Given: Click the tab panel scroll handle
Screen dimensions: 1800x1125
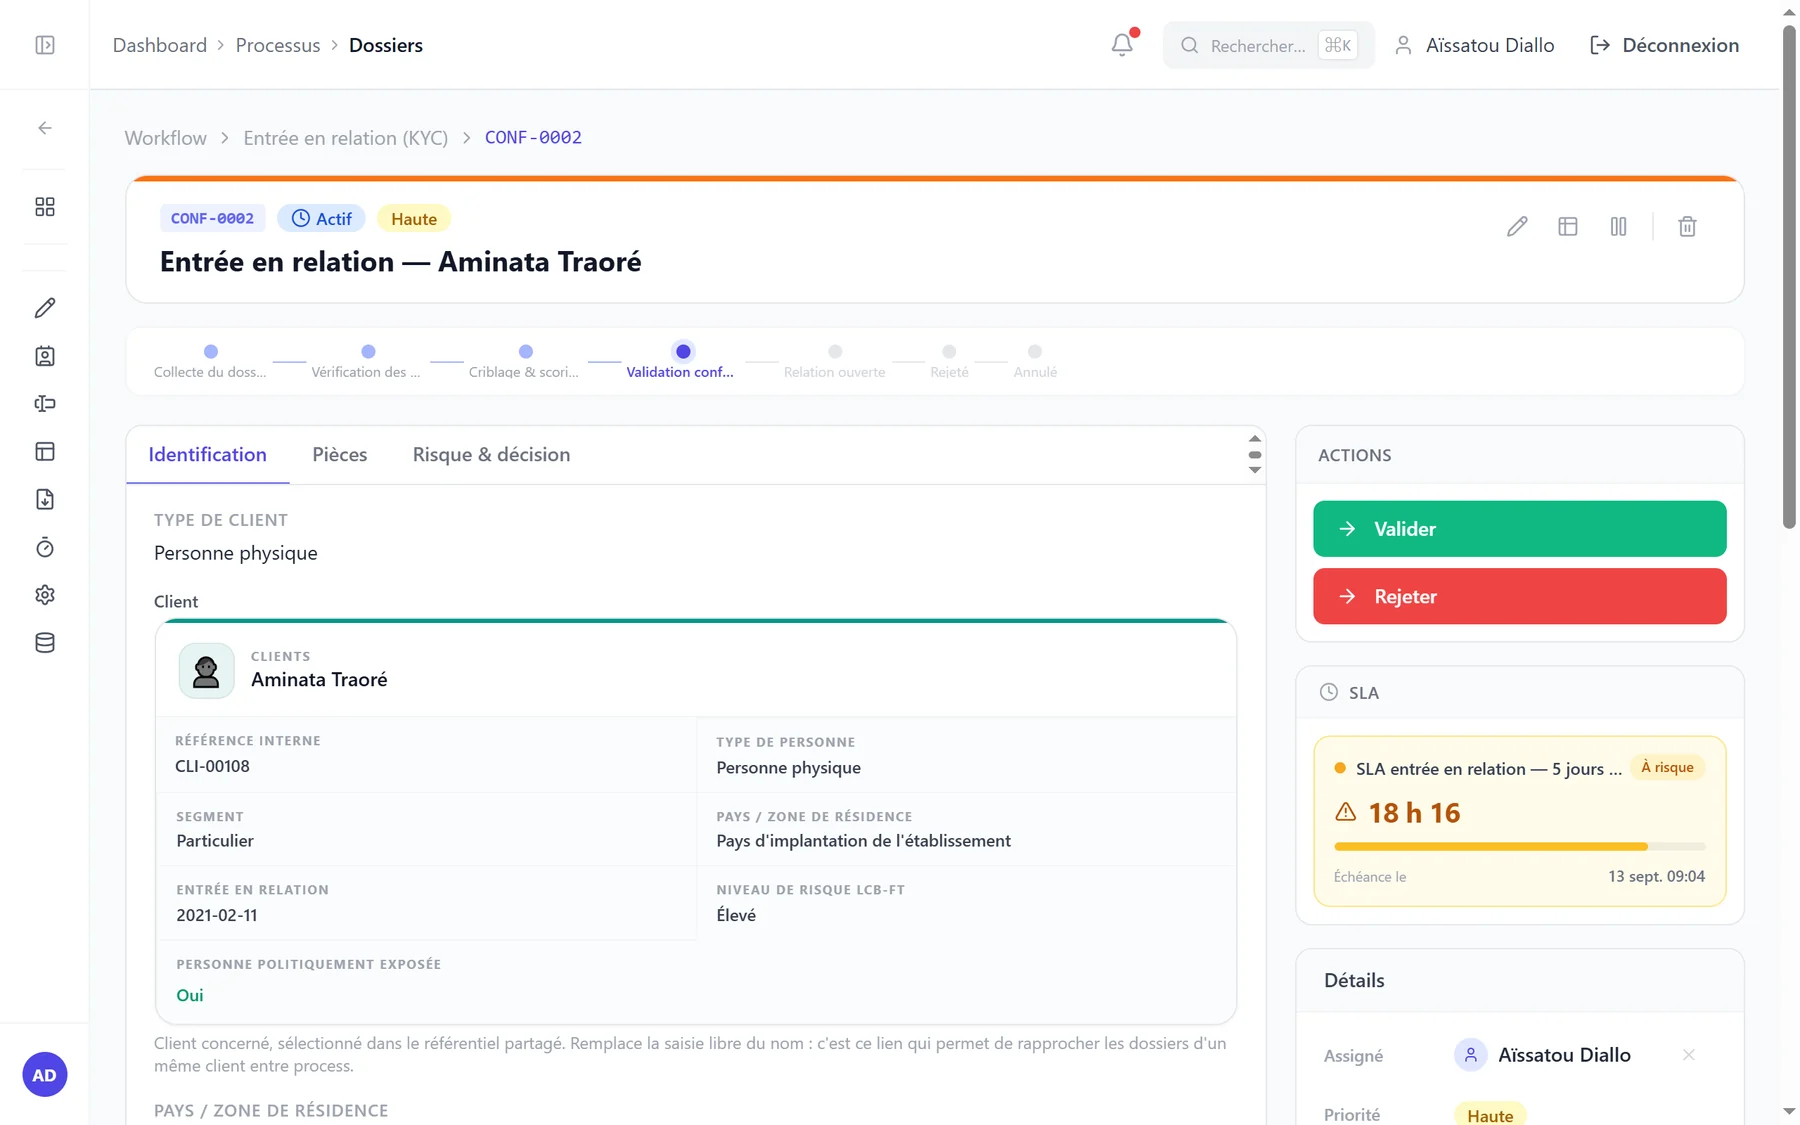Looking at the screenshot, I should click(x=1254, y=455).
